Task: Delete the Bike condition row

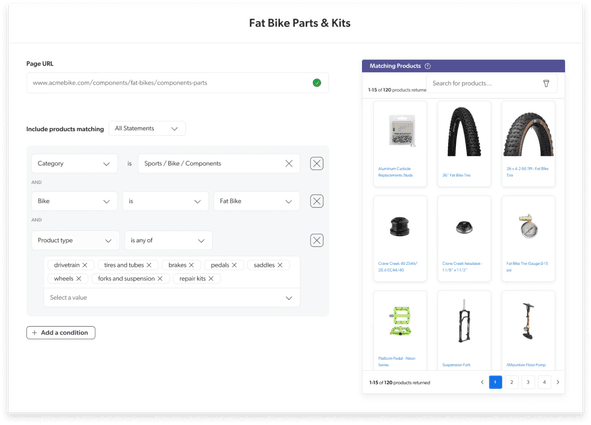Action: coord(317,201)
